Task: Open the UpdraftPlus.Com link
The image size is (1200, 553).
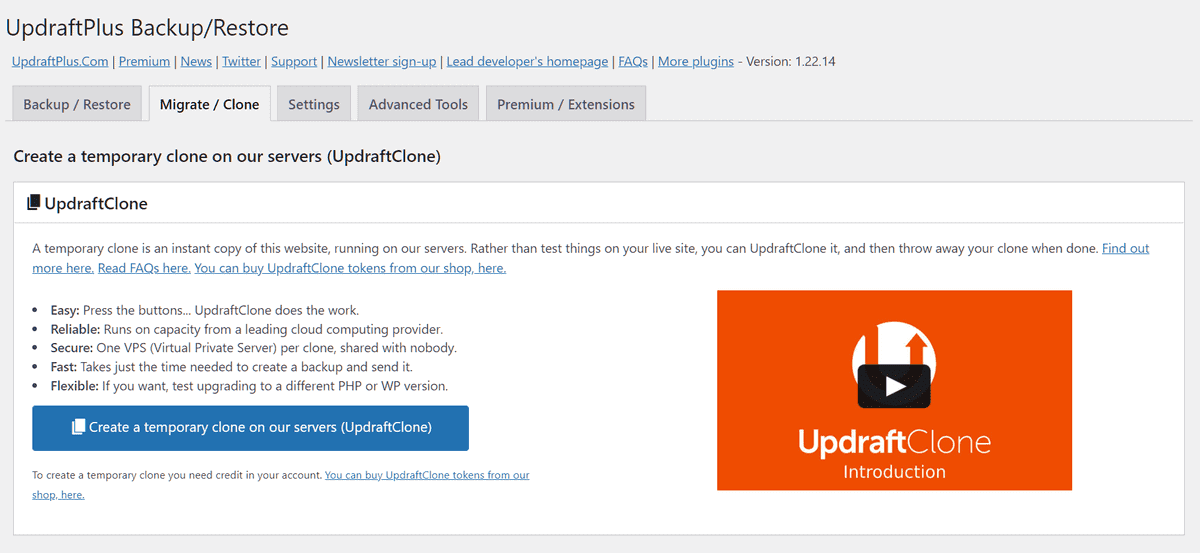Action: coord(60,61)
